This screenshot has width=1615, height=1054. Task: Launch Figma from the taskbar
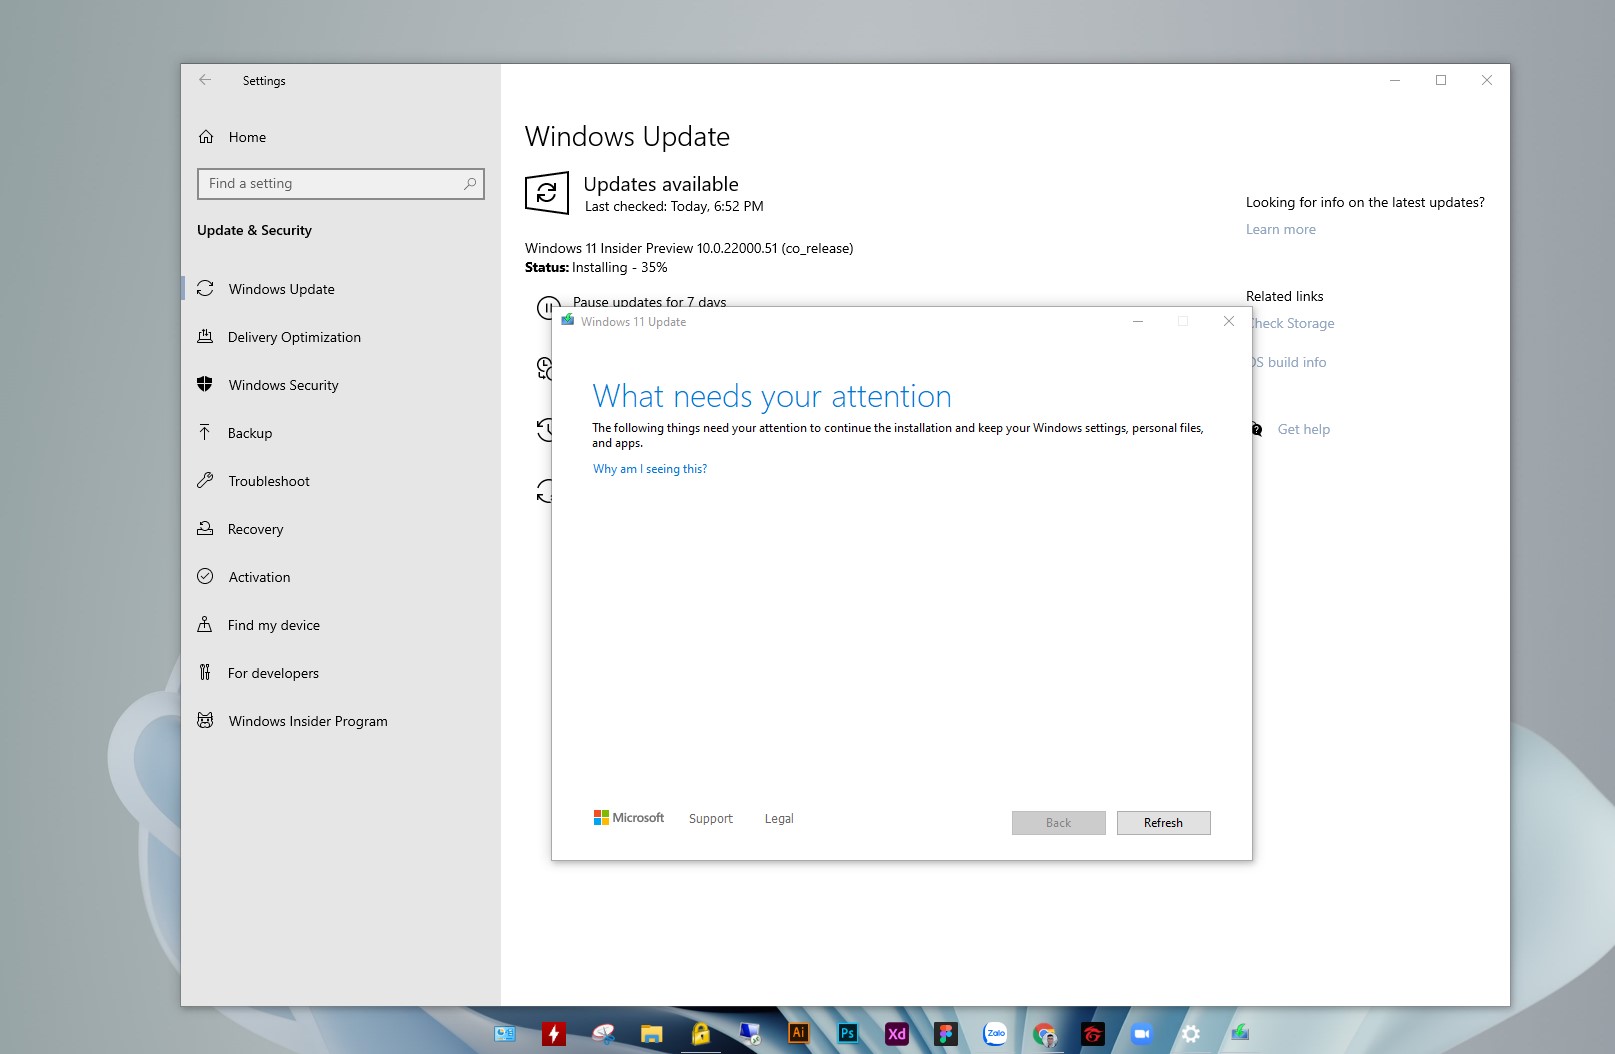pyautogui.click(x=946, y=1033)
